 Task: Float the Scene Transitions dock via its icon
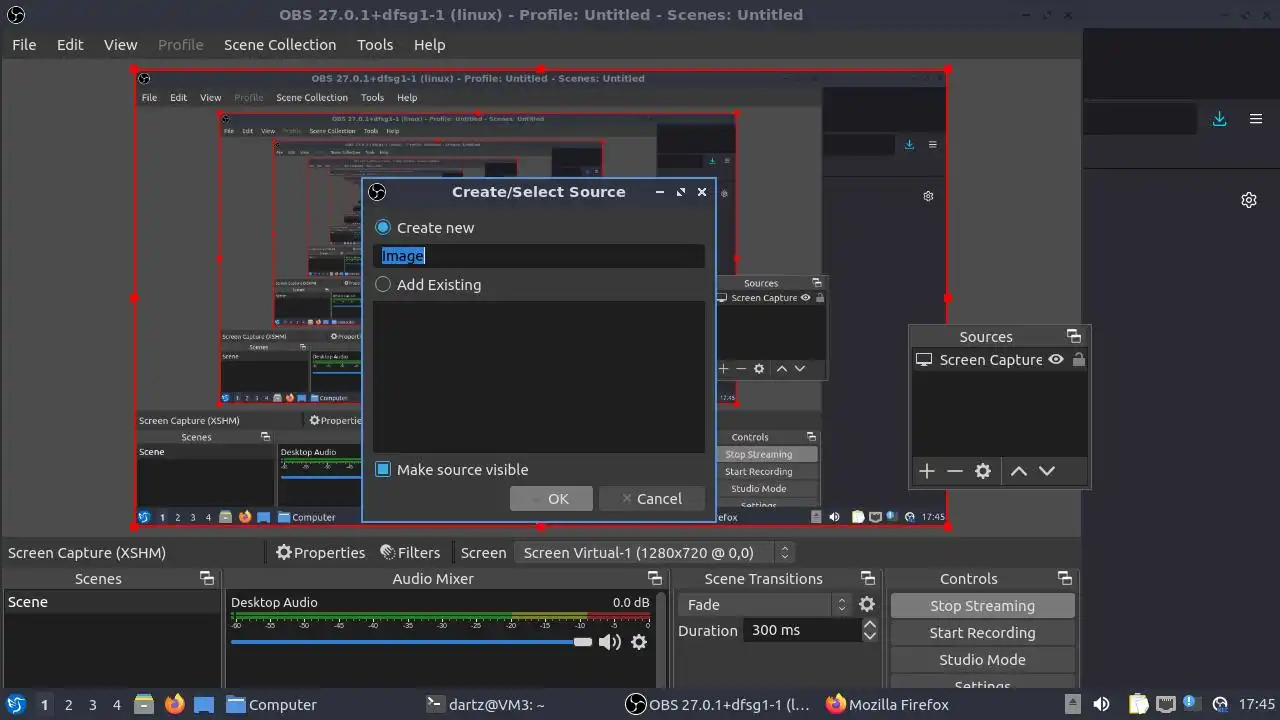(868, 578)
